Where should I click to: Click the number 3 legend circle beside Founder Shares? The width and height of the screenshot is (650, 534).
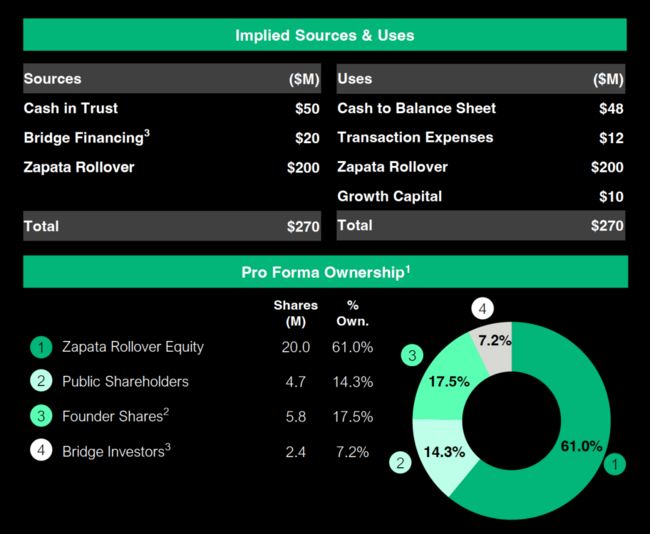pos(41,416)
